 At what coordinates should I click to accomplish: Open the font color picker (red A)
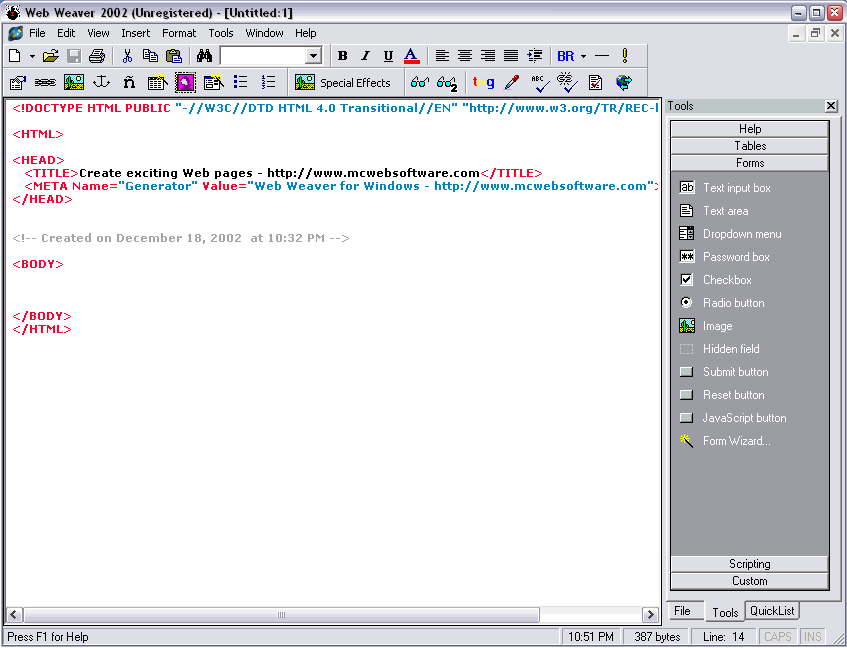(x=412, y=56)
